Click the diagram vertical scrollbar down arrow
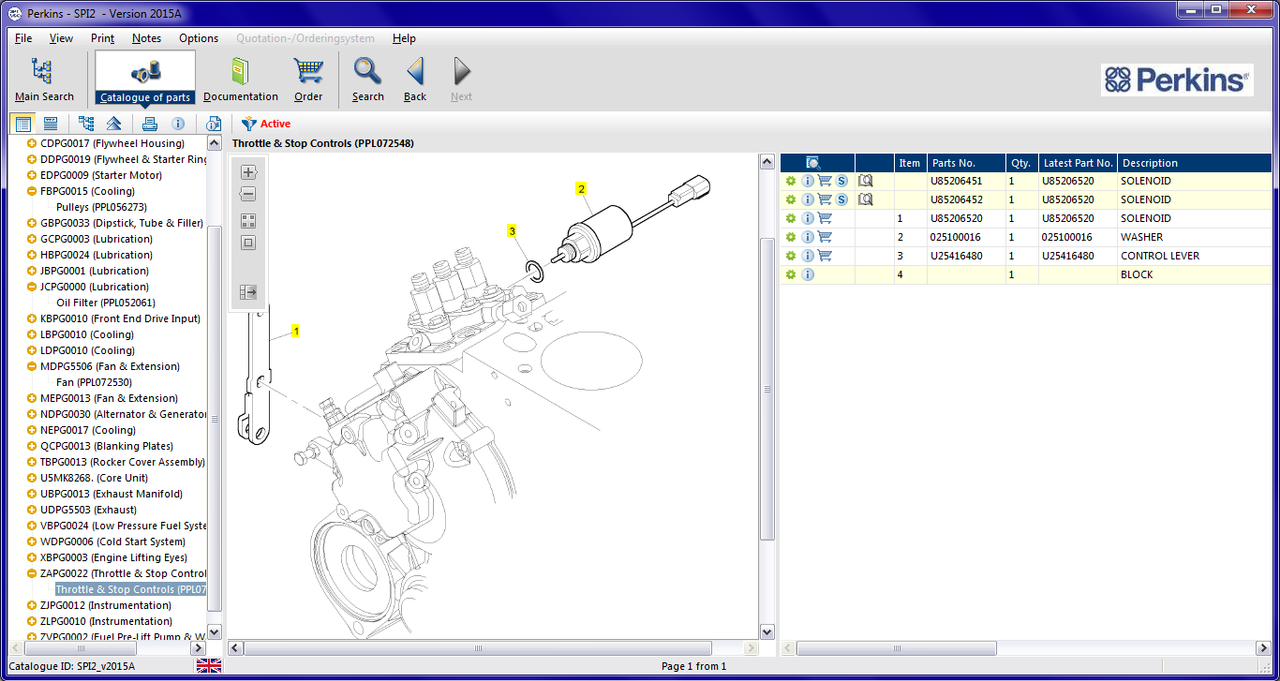This screenshot has width=1280, height=681. click(767, 632)
